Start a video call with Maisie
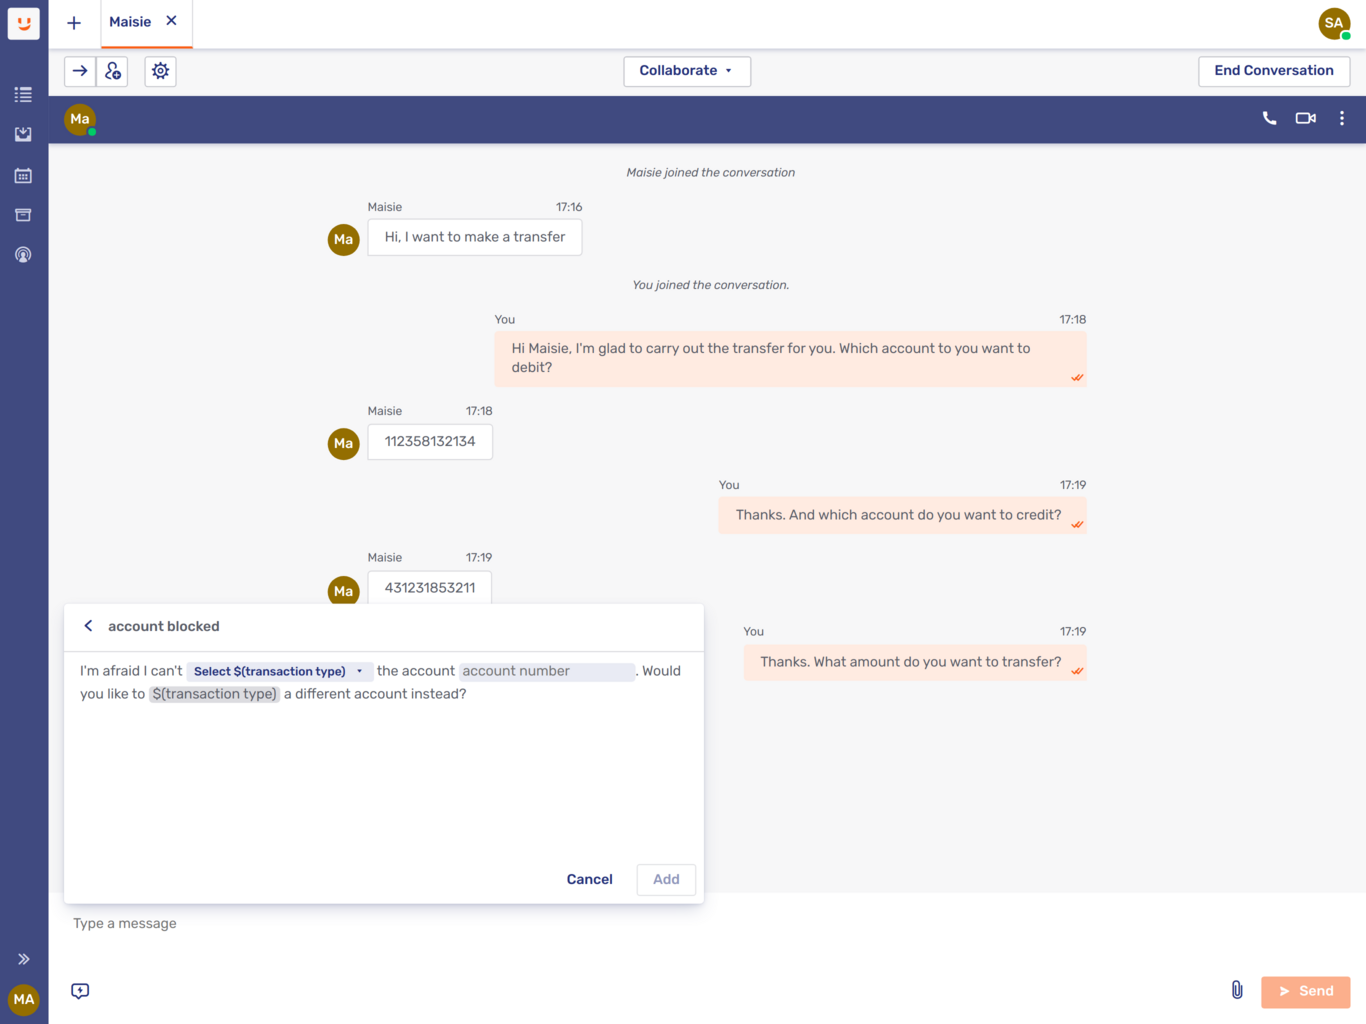This screenshot has height=1024, width=1366. click(1304, 117)
